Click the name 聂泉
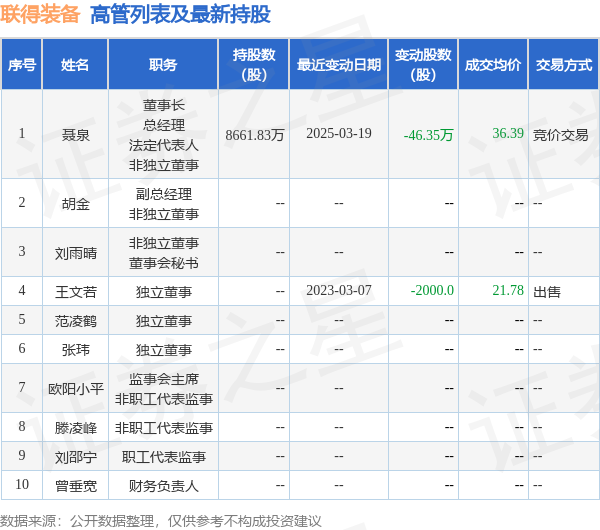This screenshot has height=530, width=600. pyautogui.click(x=75, y=135)
